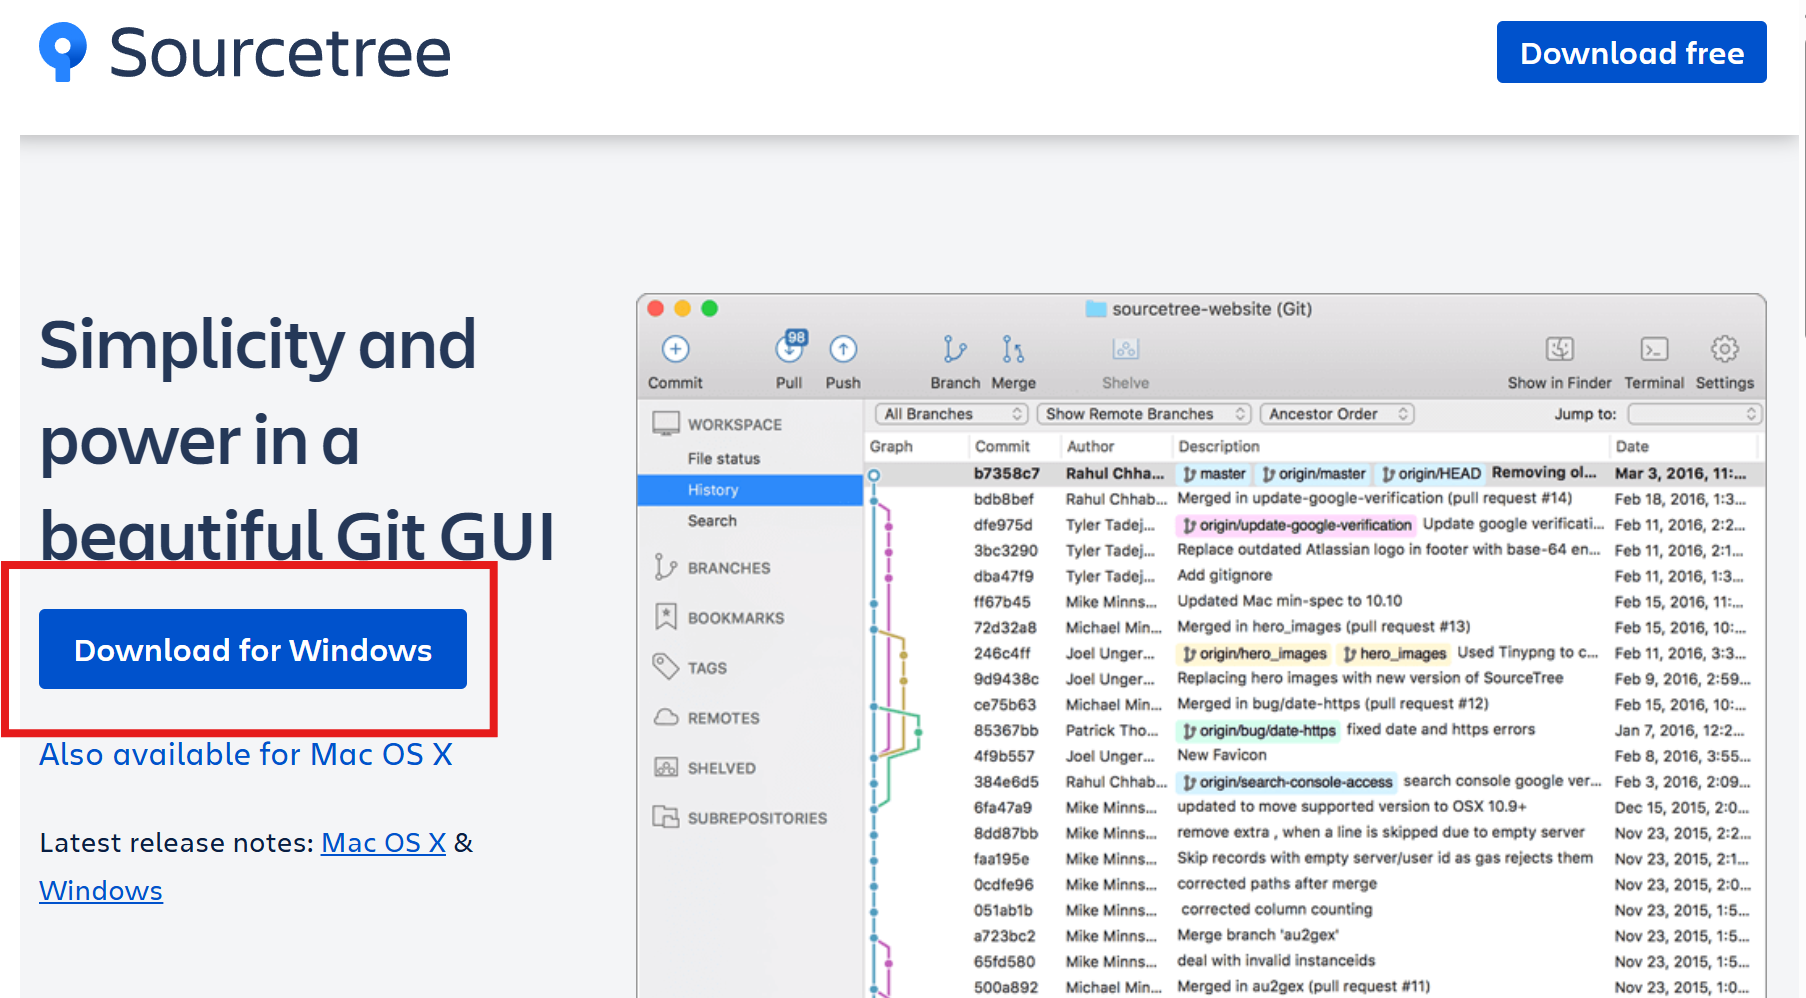Click the Tags sidebar icon
Image resolution: width=1806 pixels, height=998 pixels.
coord(665,666)
